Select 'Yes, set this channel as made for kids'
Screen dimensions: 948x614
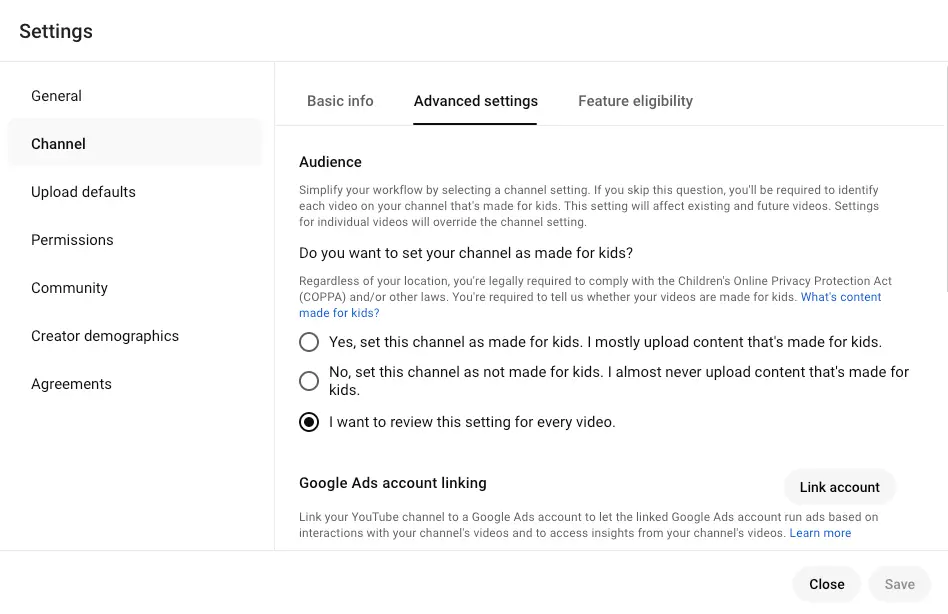coord(309,342)
